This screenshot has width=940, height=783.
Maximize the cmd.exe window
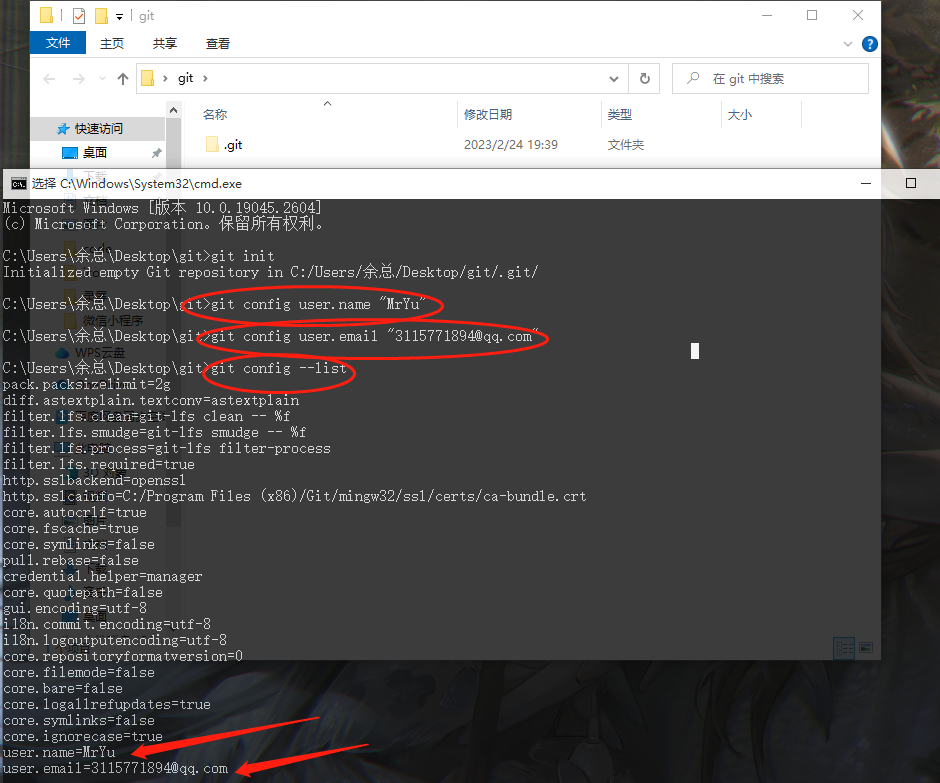click(x=911, y=183)
